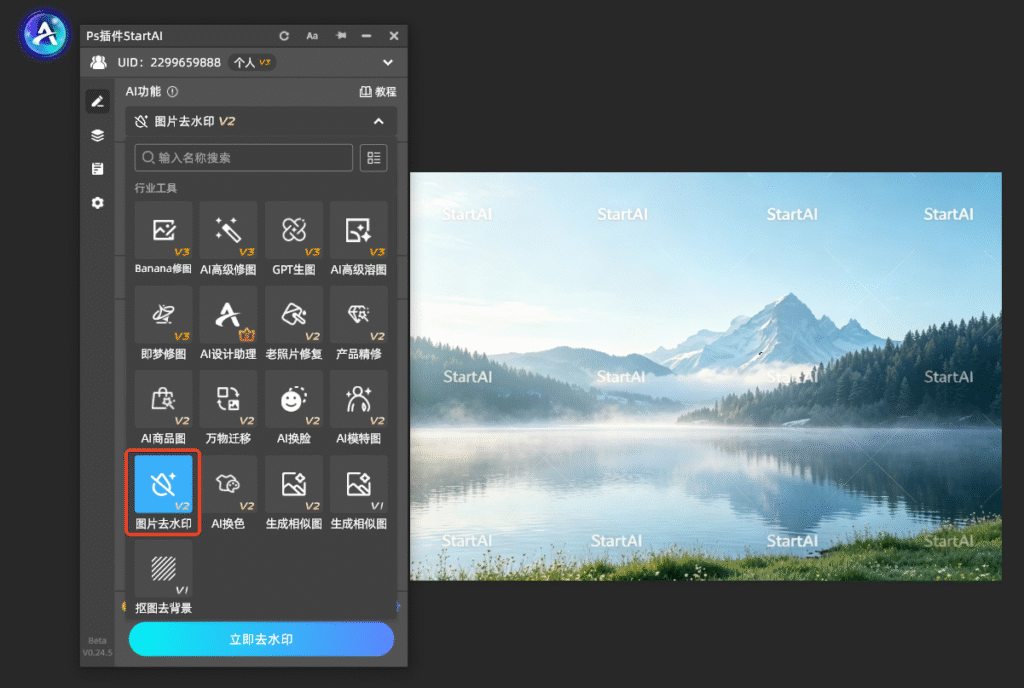Click the Aa font size icon
This screenshot has width=1024, height=688.
tap(312, 36)
